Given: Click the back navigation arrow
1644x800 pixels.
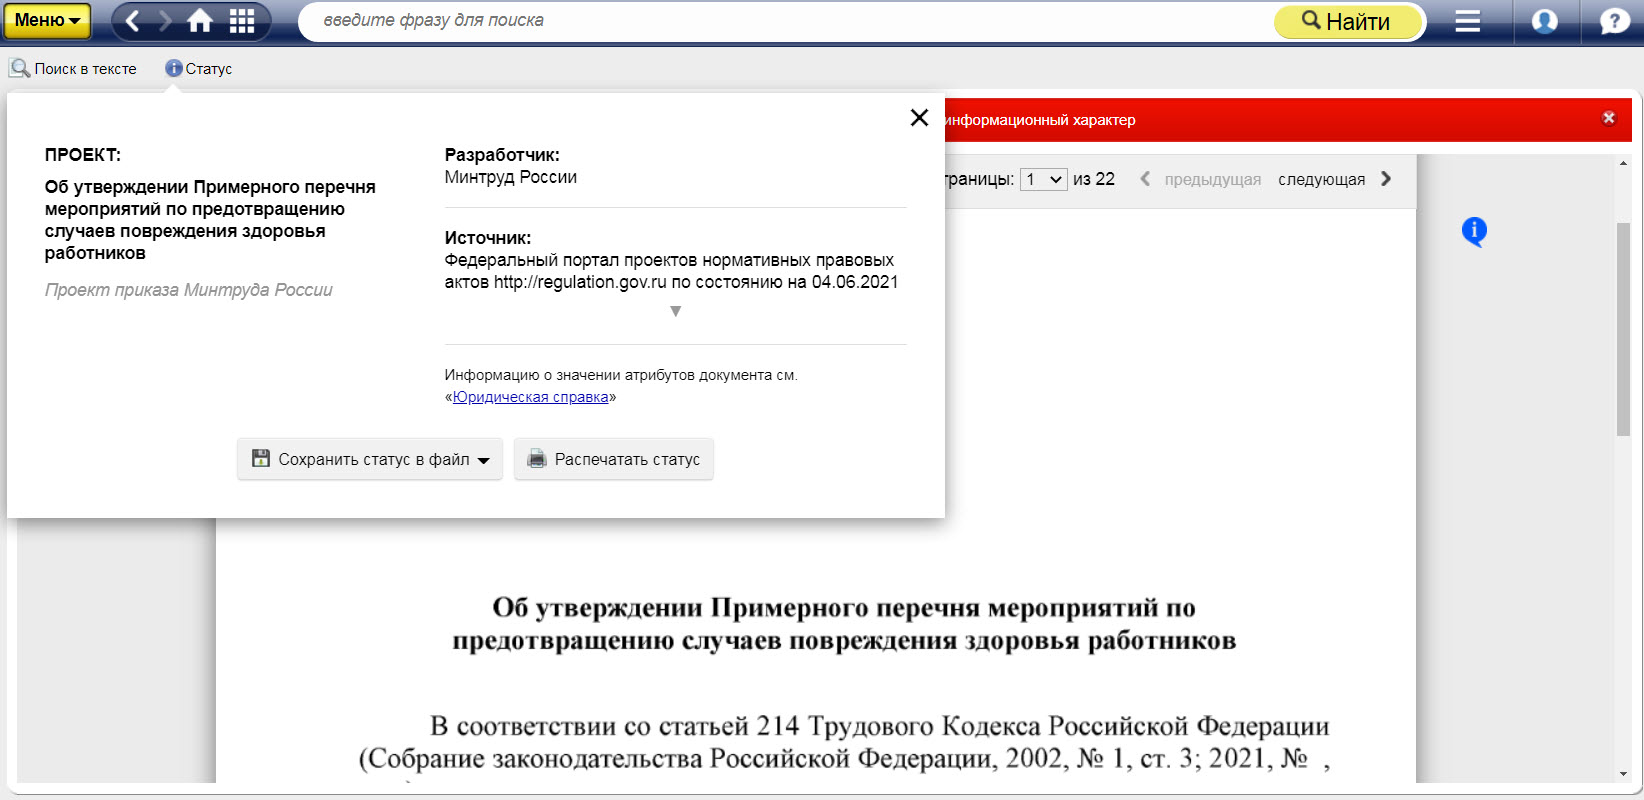Looking at the screenshot, I should (x=133, y=21).
